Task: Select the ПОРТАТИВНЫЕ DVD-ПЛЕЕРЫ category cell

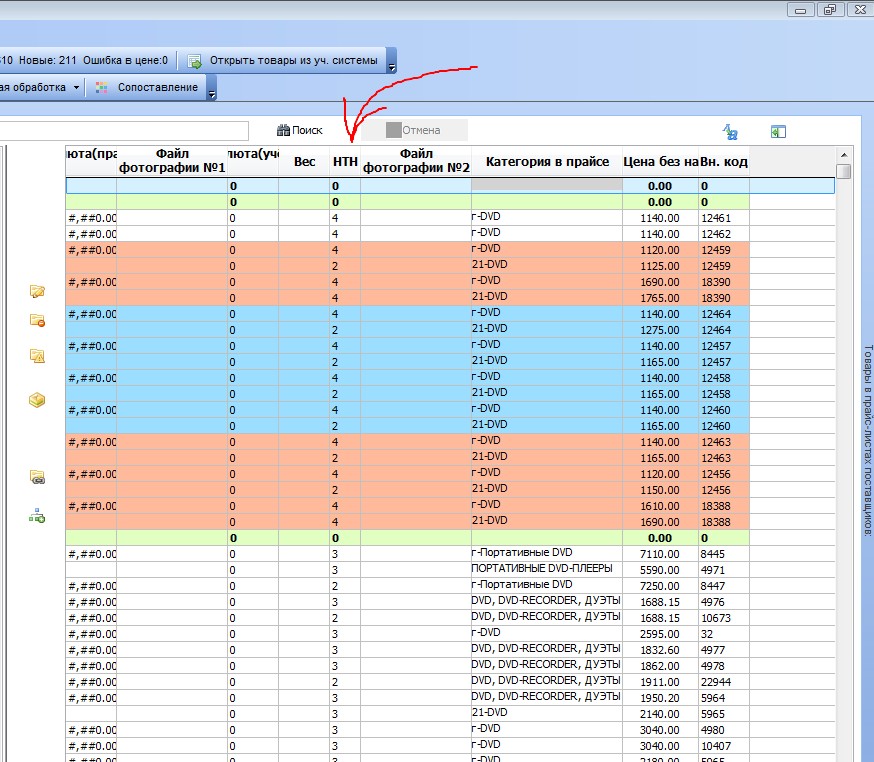Action: pos(547,570)
